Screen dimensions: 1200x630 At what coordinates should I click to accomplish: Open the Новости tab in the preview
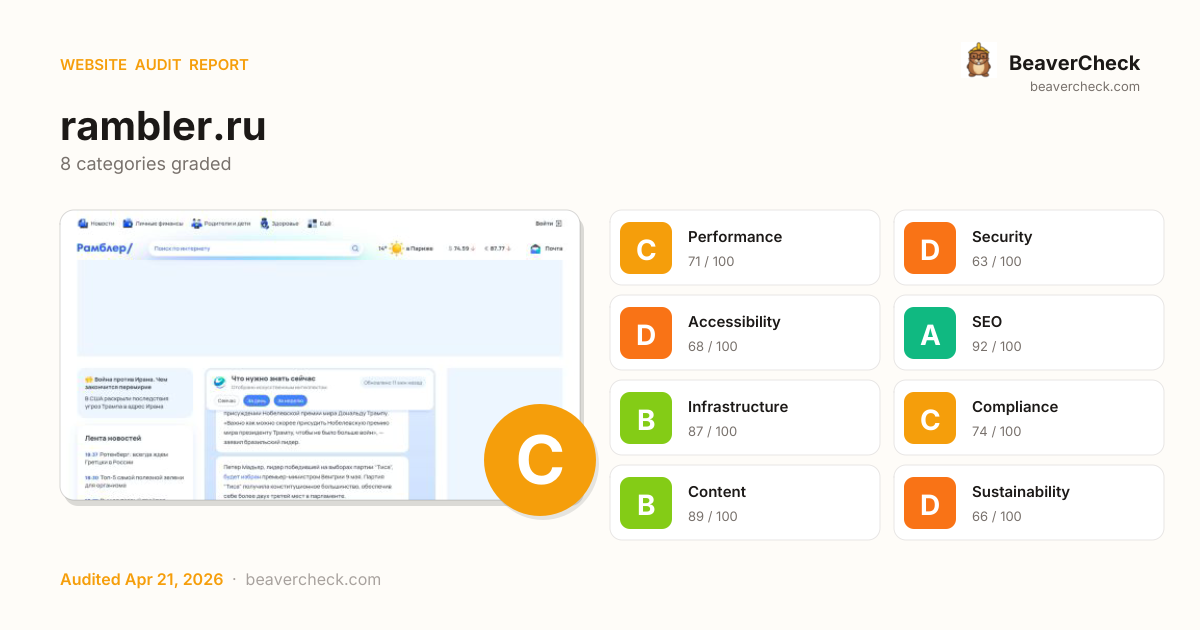(97, 223)
